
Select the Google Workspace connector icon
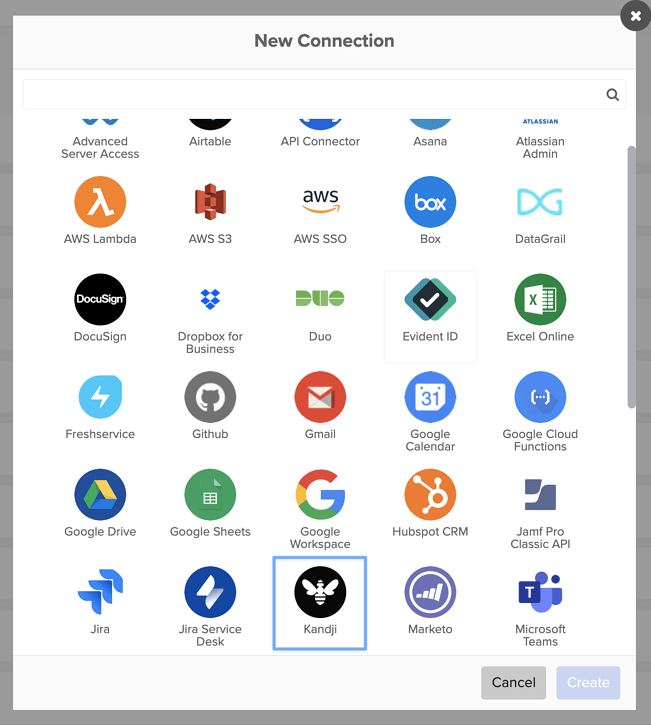click(320, 495)
